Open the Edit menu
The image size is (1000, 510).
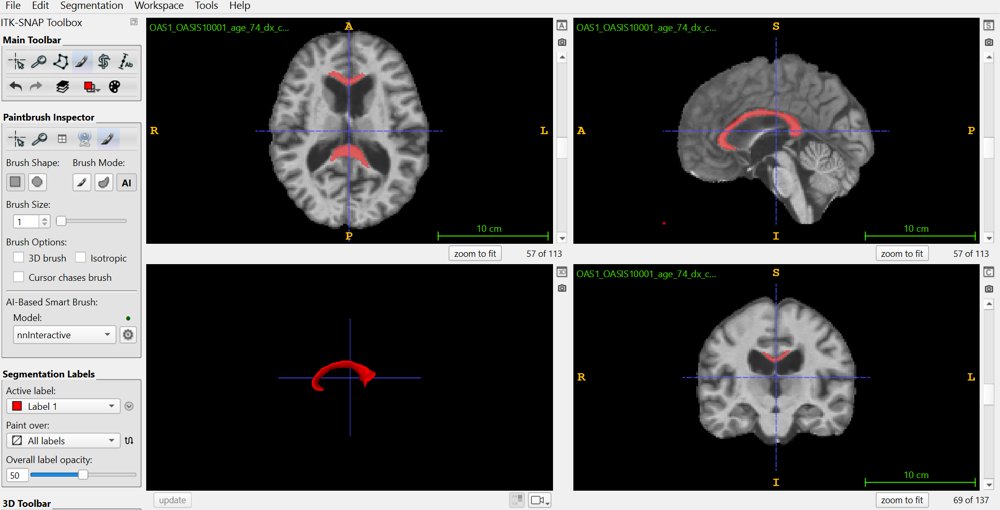40,6
